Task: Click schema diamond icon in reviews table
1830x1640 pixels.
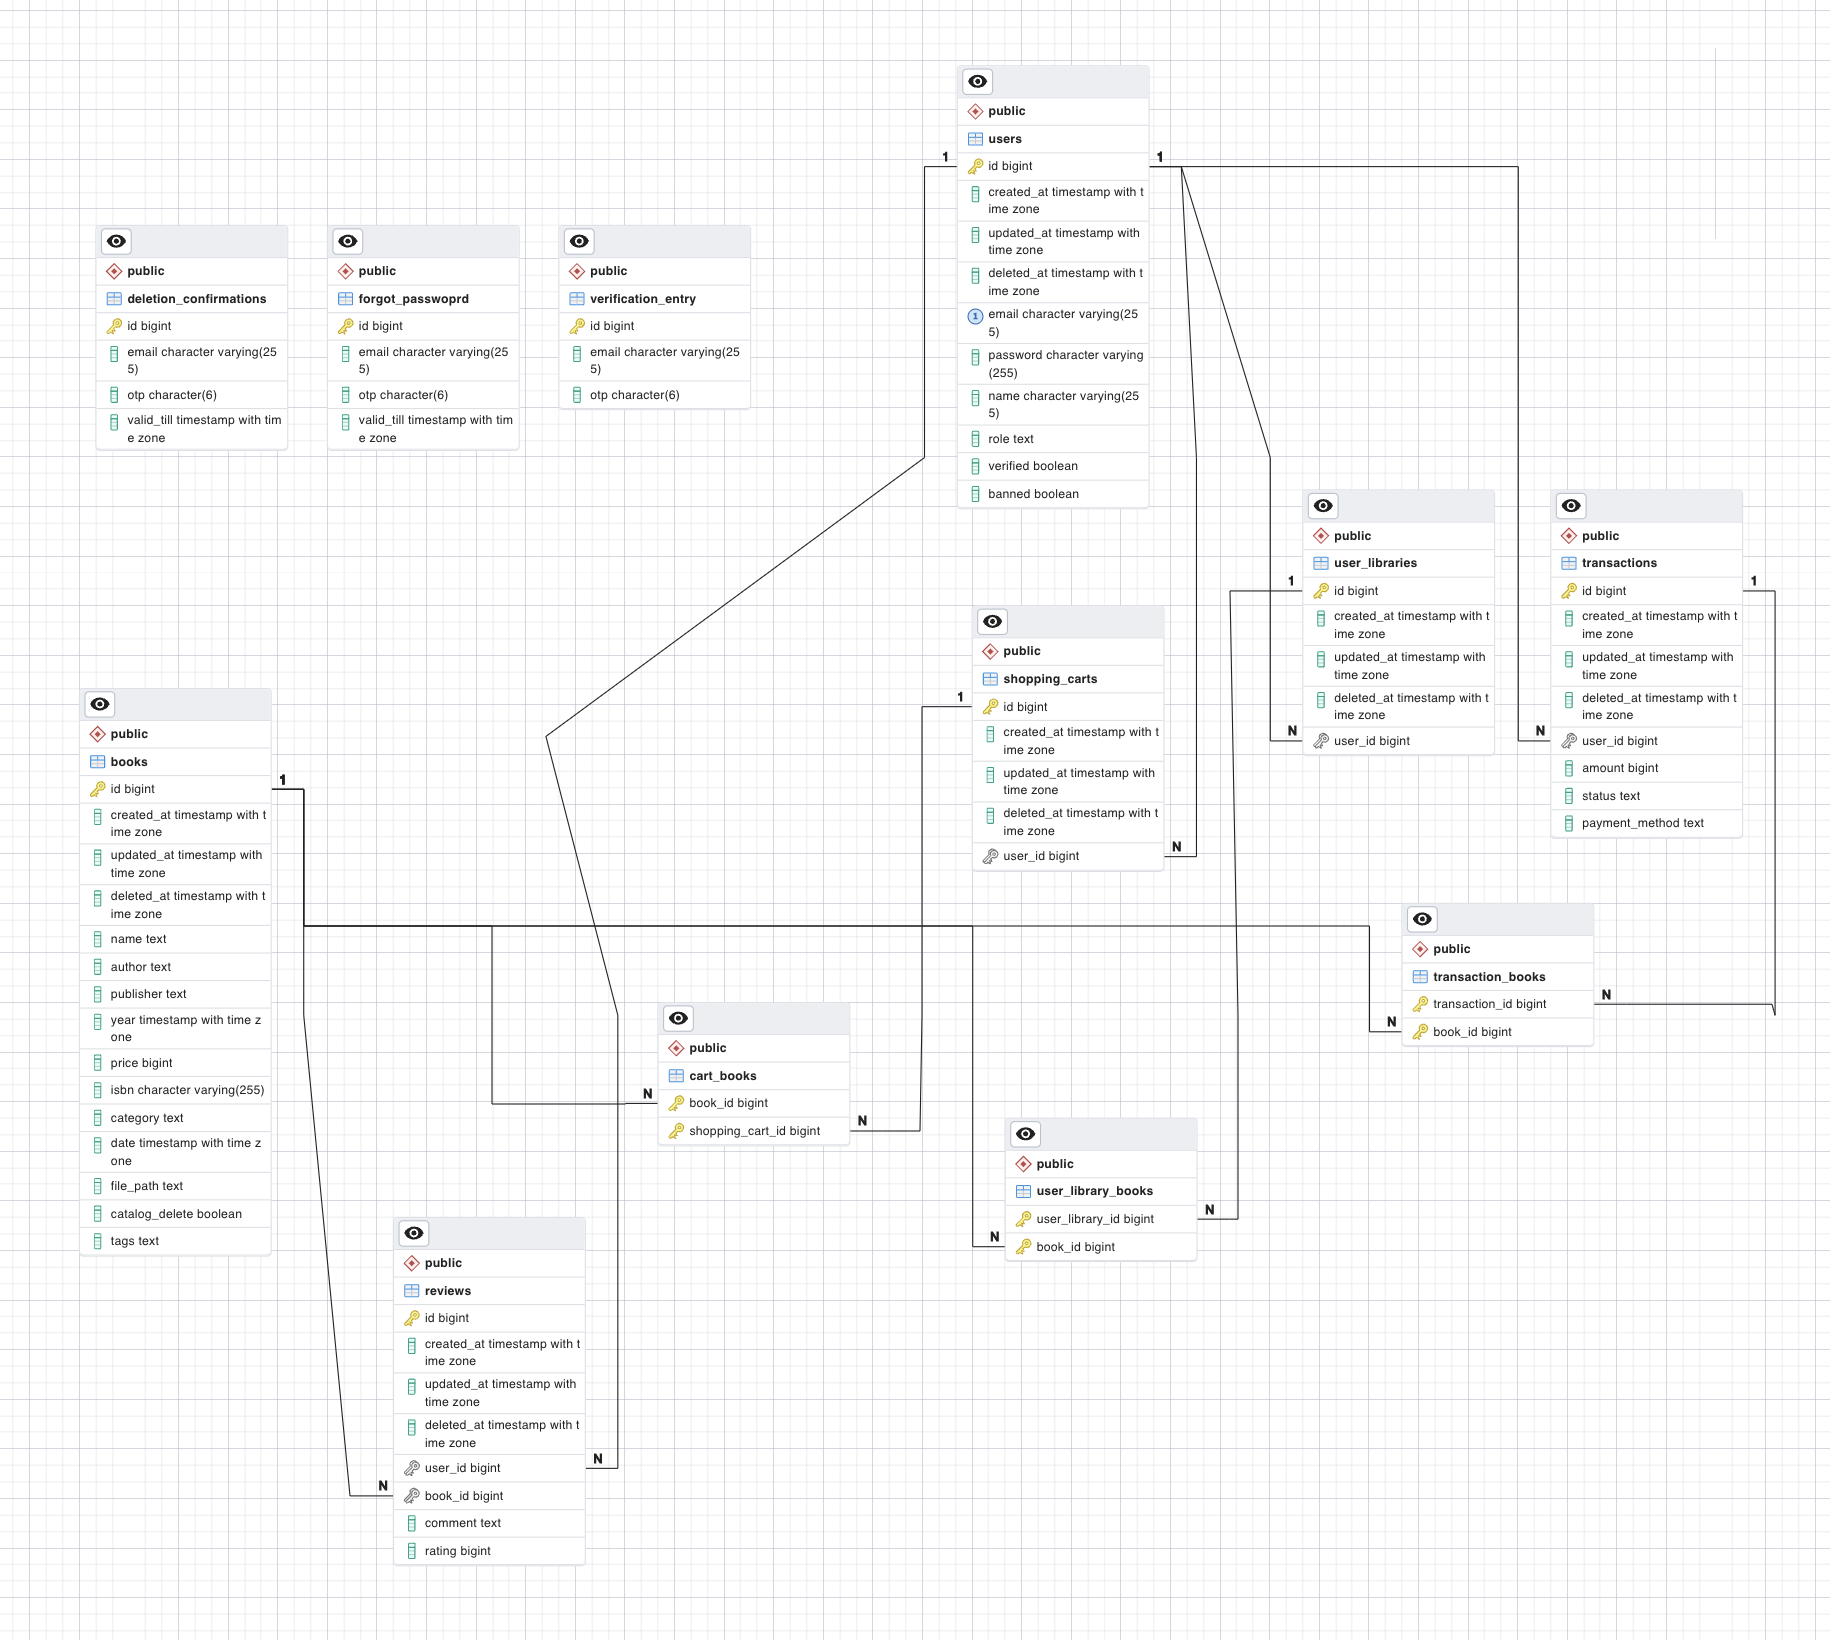Action: tap(411, 1264)
